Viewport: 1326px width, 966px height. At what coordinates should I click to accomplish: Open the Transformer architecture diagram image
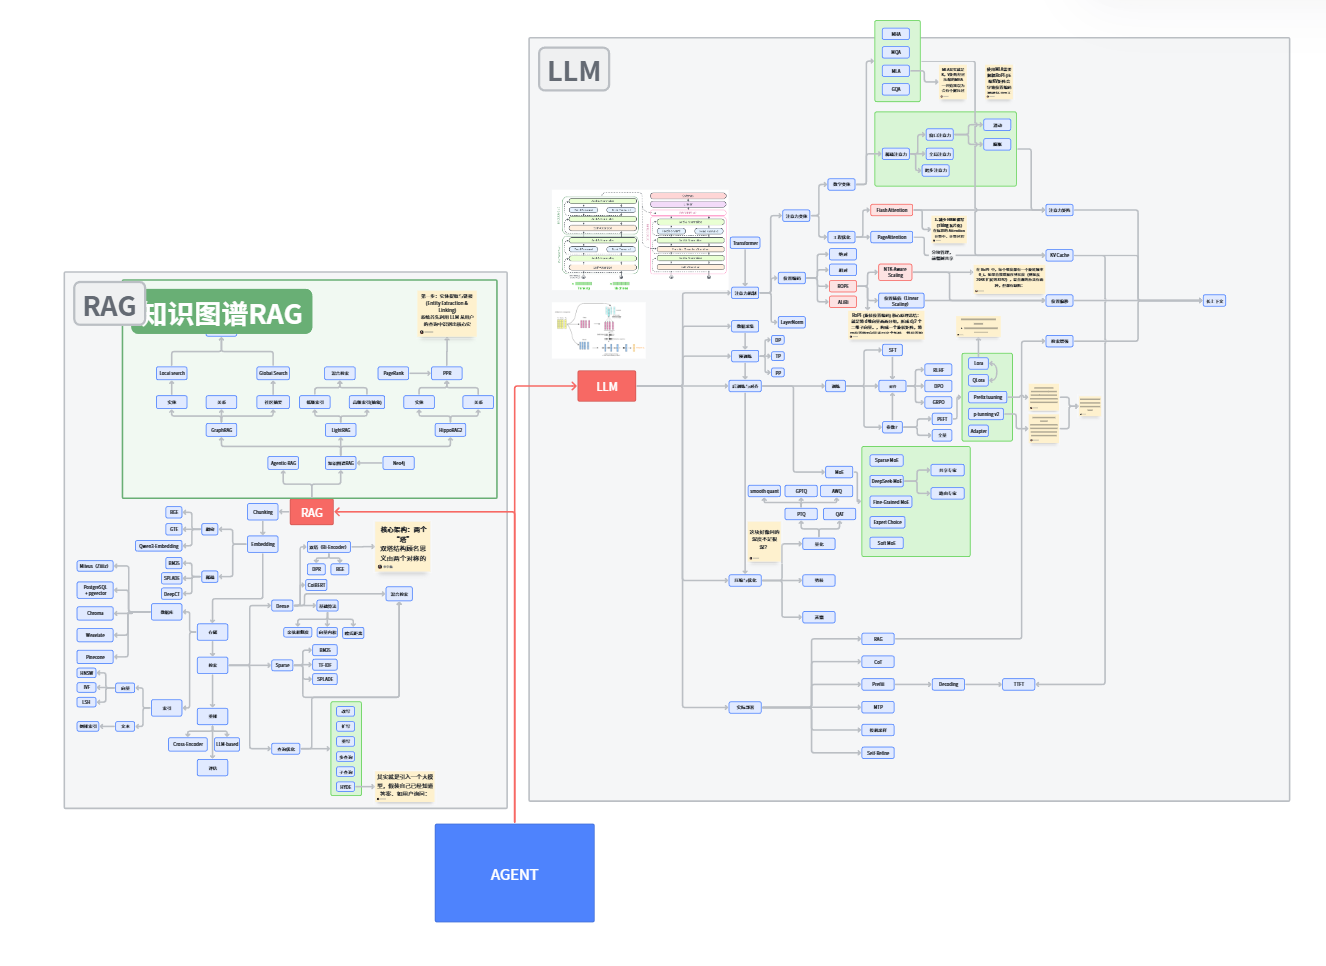tap(640, 239)
